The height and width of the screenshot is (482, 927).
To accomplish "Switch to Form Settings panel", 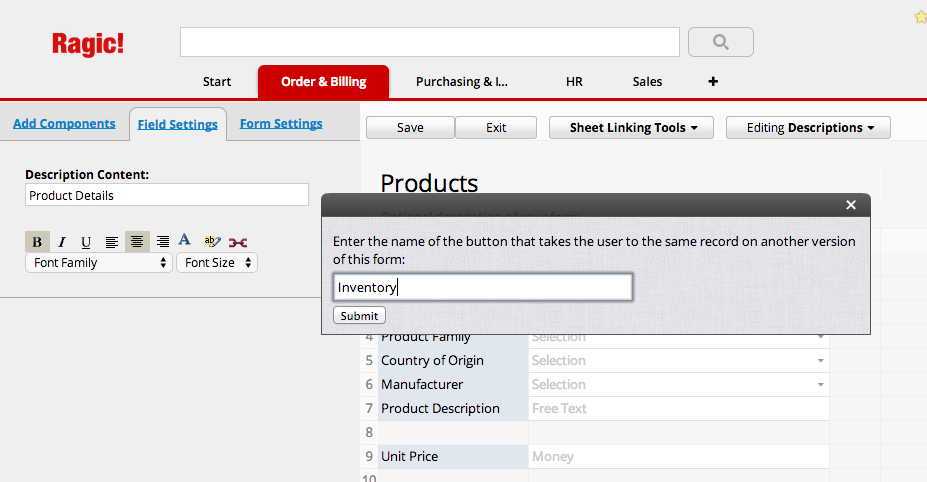I will pos(281,124).
